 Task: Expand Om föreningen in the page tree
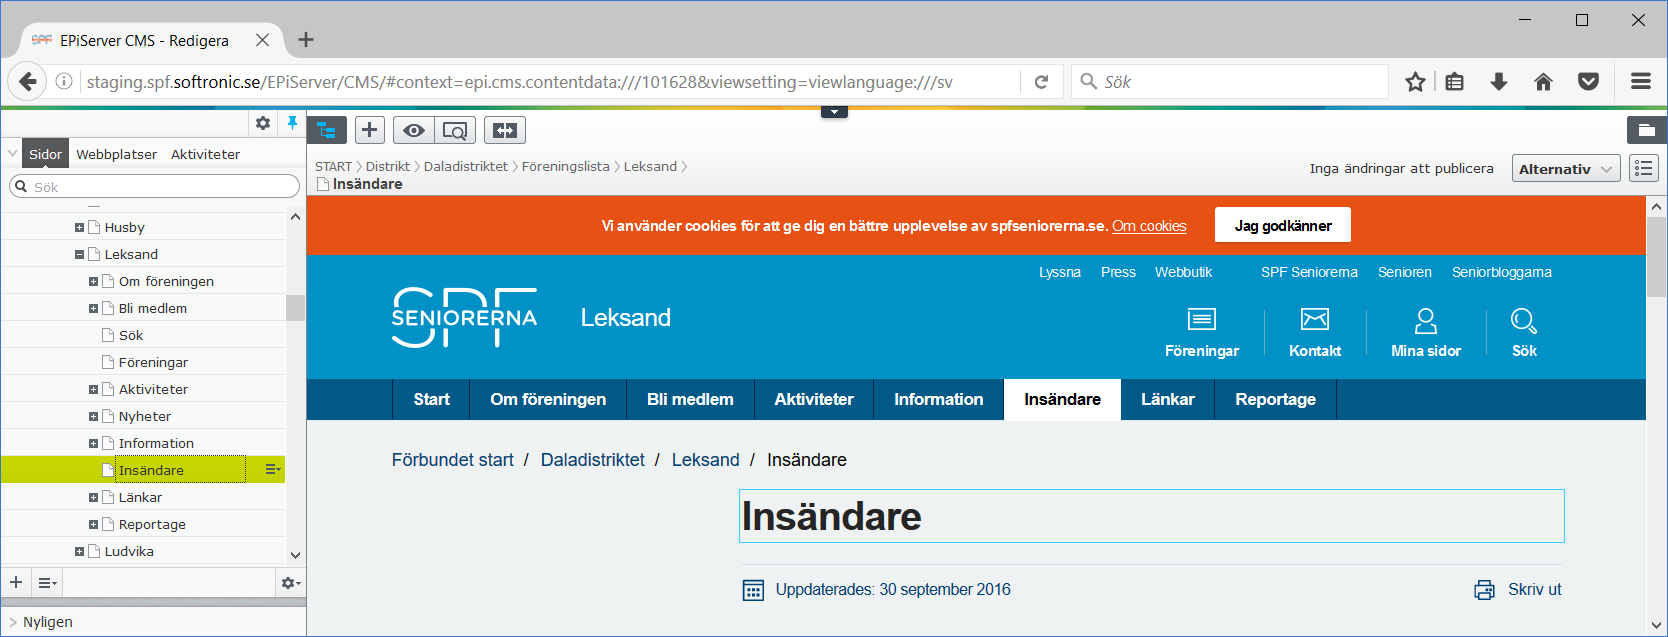(x=94, y=282)
